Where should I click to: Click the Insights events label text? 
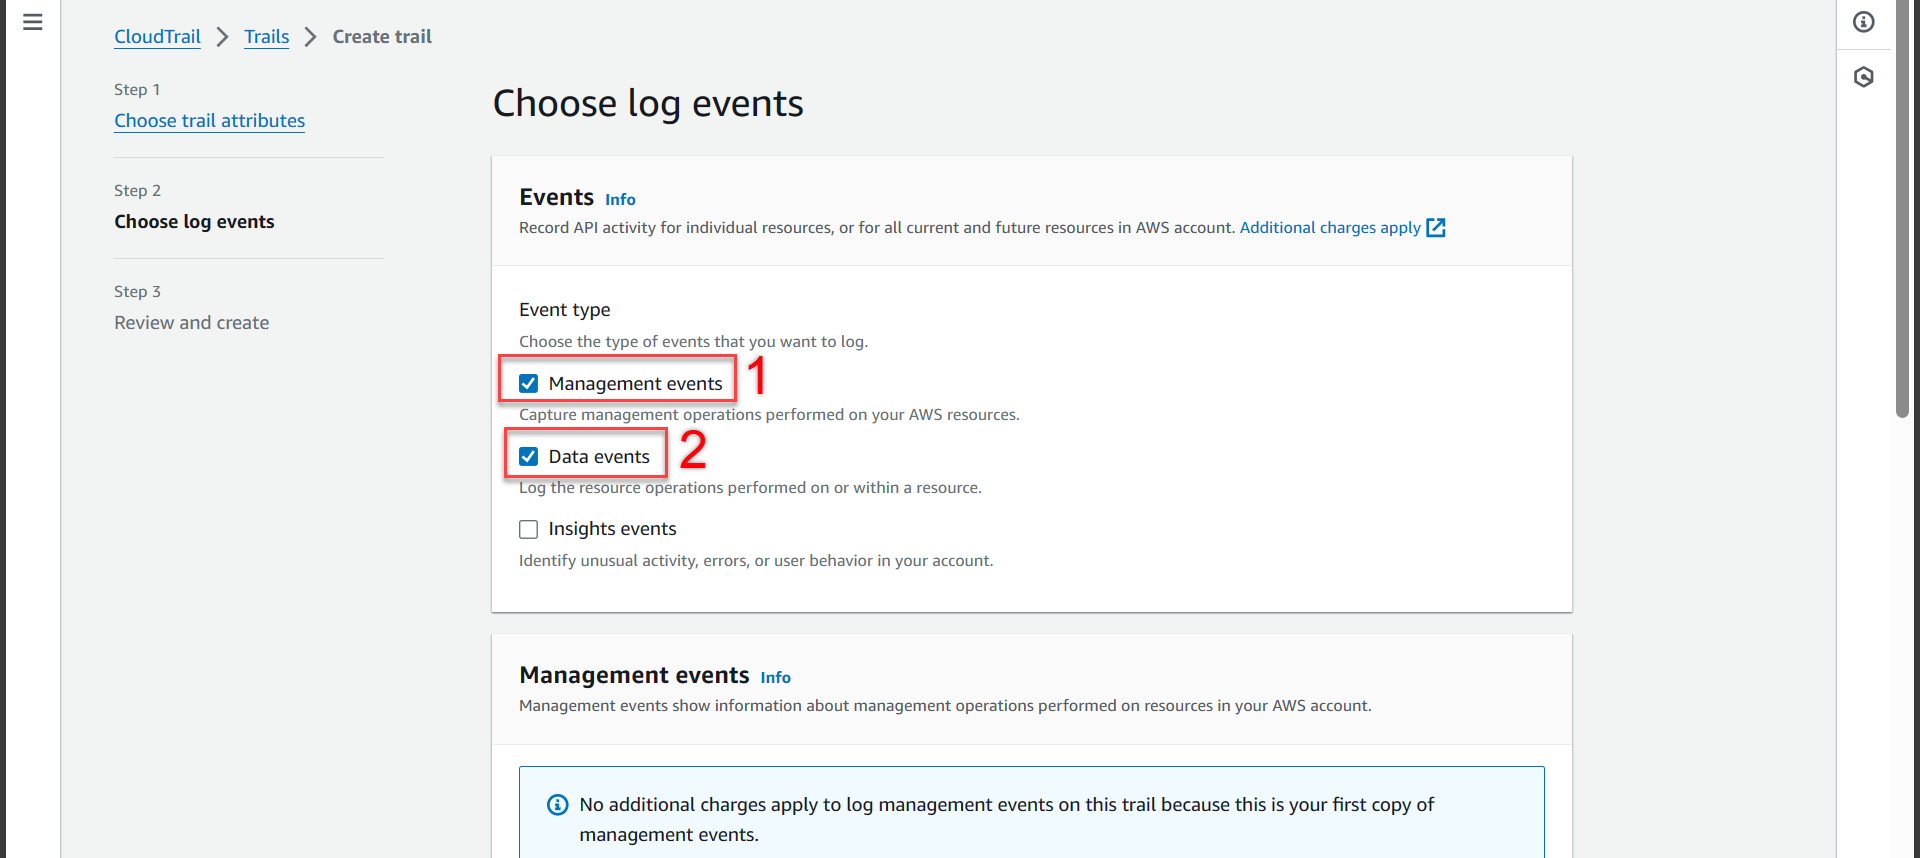[612, 529]
